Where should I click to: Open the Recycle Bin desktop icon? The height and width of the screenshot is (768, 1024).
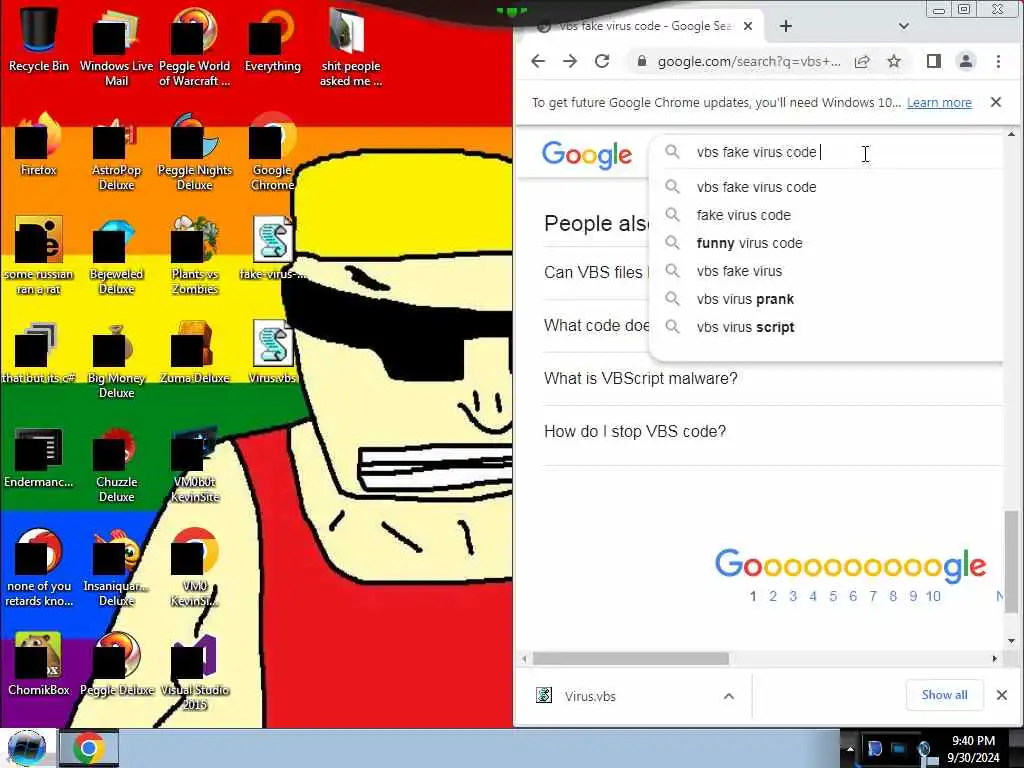click(x=38, y=39)
